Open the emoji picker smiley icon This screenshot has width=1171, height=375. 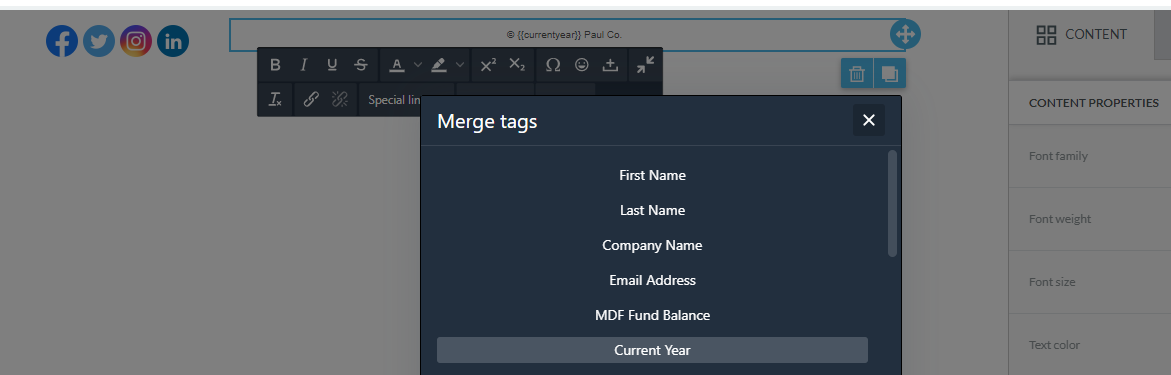(x=582, y=65)
